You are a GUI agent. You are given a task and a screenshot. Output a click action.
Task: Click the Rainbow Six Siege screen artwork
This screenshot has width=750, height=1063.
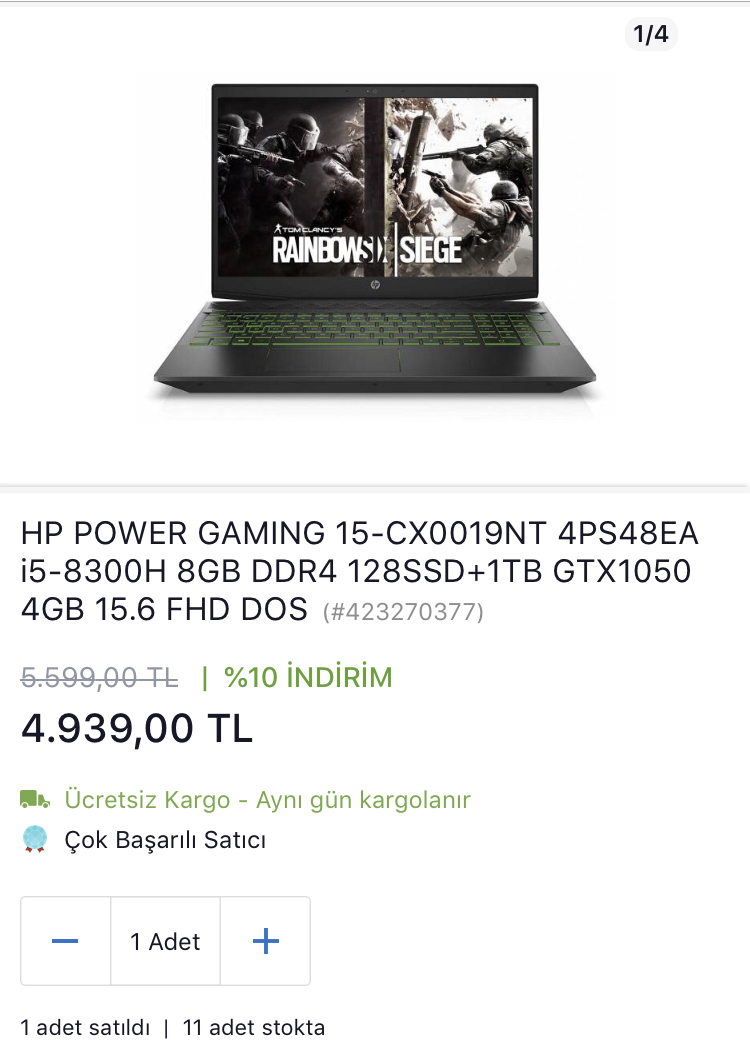click(x=375, y=187)
